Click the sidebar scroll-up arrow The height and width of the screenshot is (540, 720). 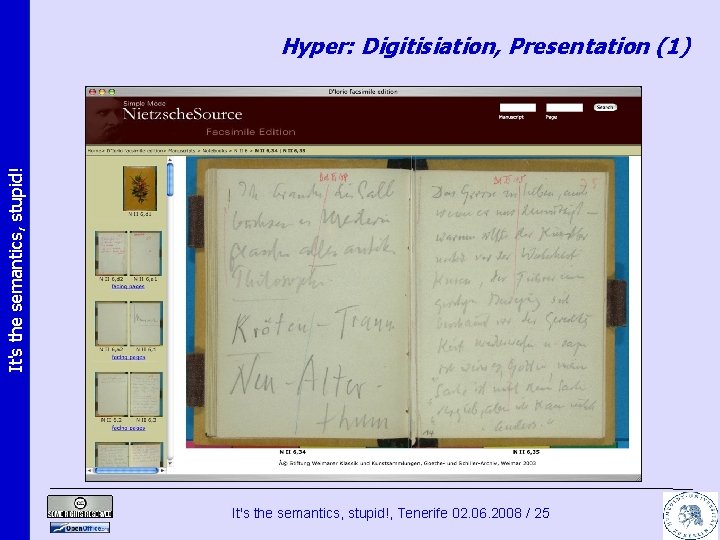coord(170,160)
